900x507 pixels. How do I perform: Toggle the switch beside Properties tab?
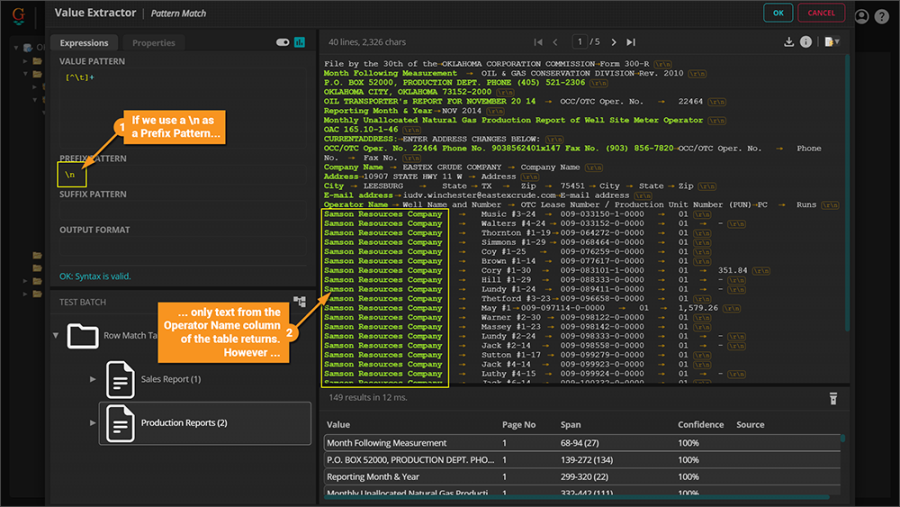coord(282,43)
